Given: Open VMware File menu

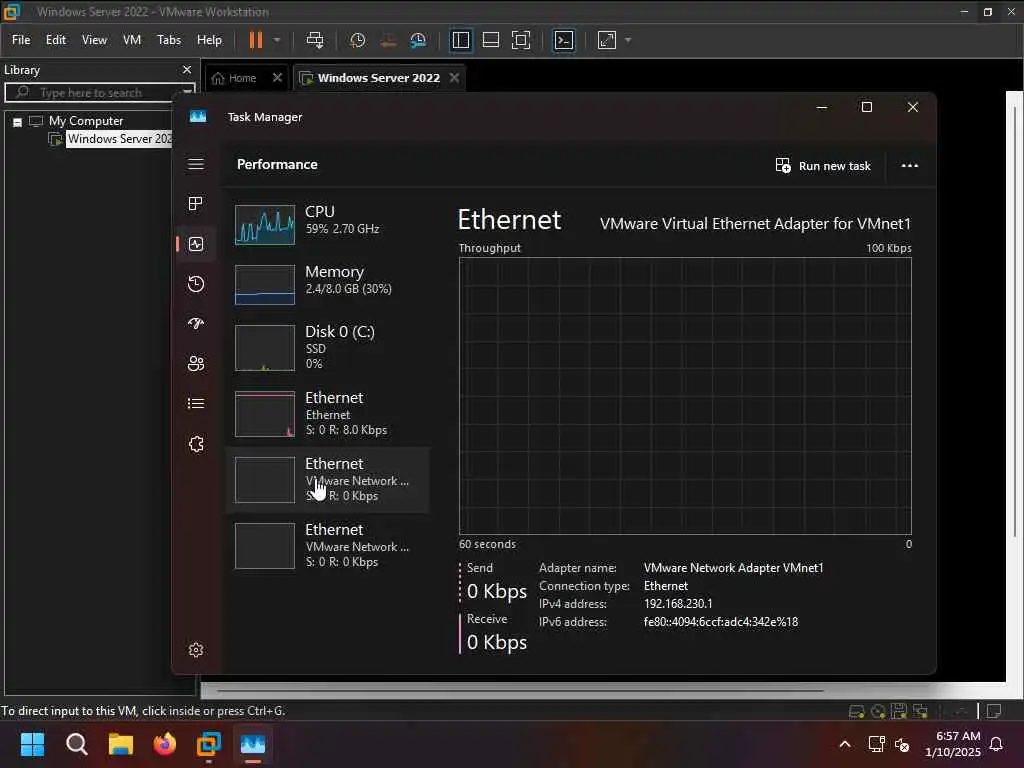Looking at the screenshot, I should [21, 40].
